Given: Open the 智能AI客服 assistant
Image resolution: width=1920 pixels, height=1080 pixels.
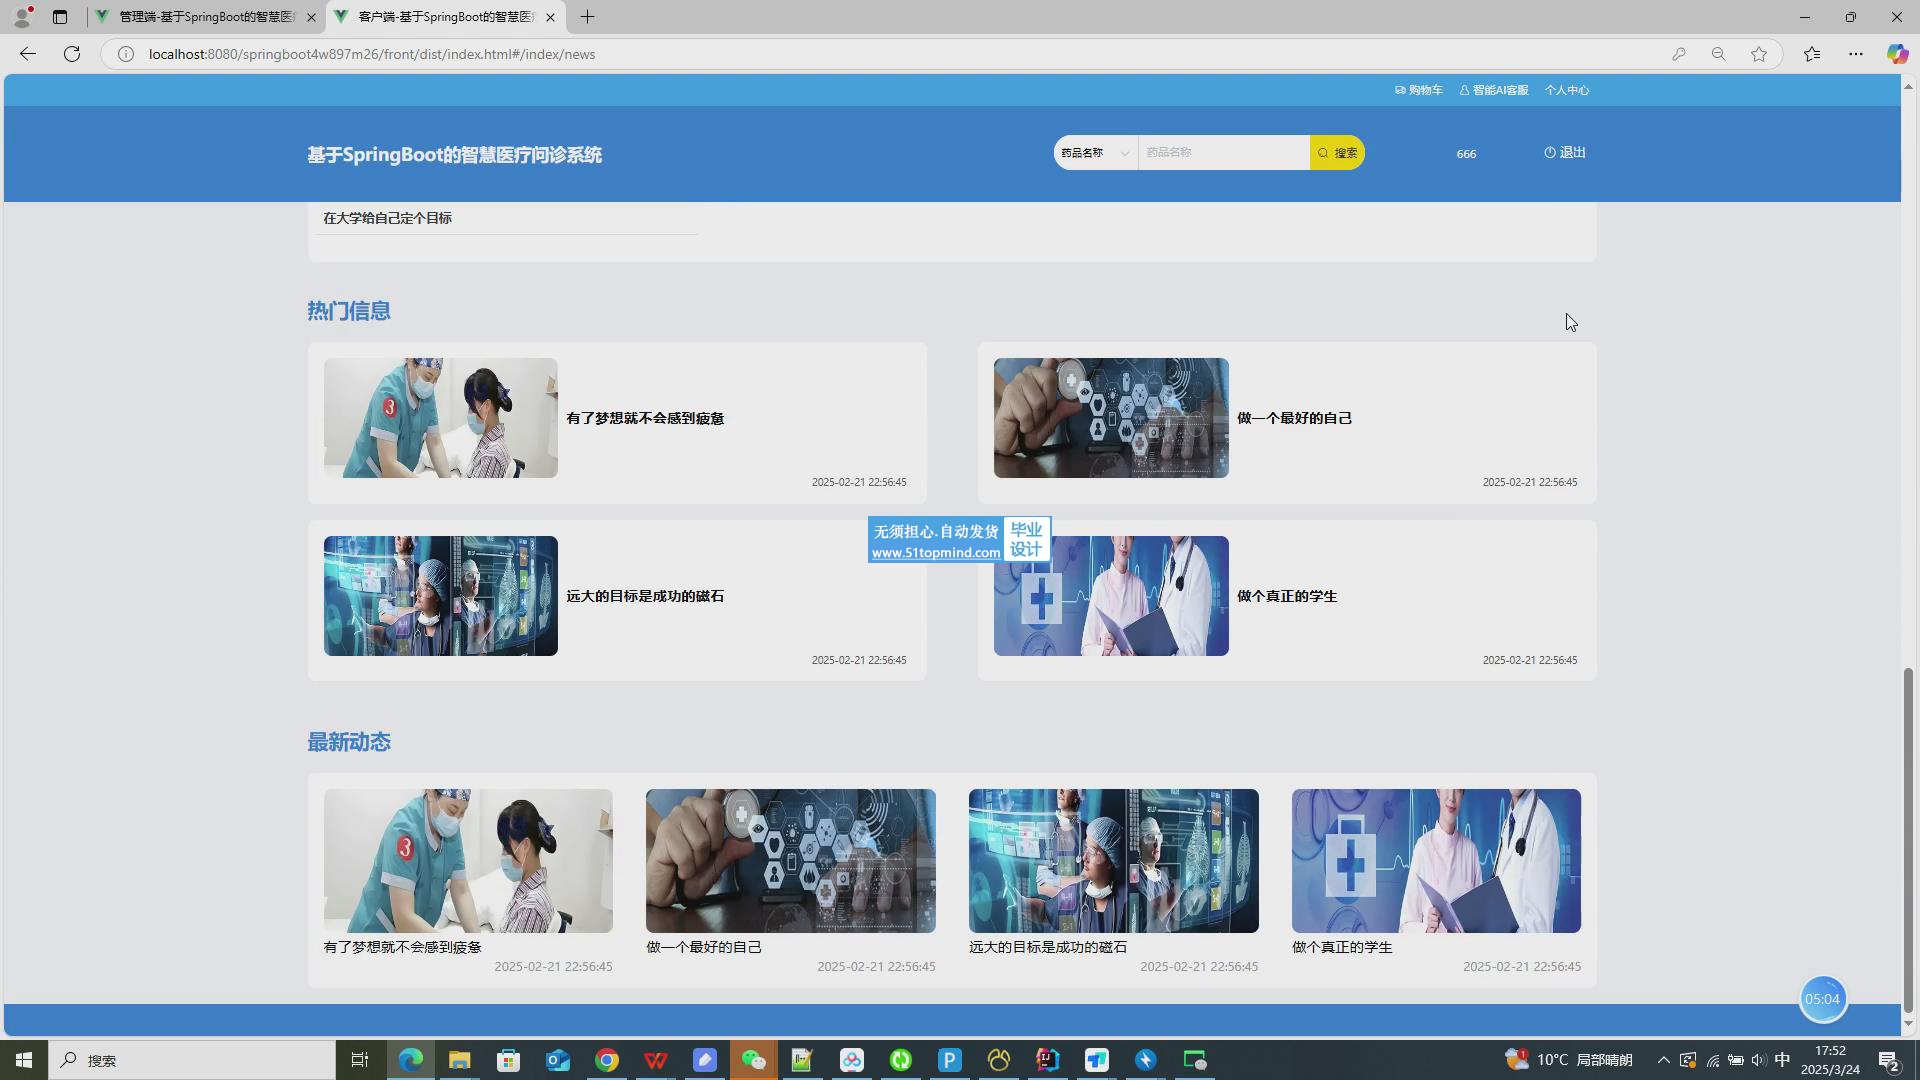Looking at the screenshot, I should coord(1494,90).
